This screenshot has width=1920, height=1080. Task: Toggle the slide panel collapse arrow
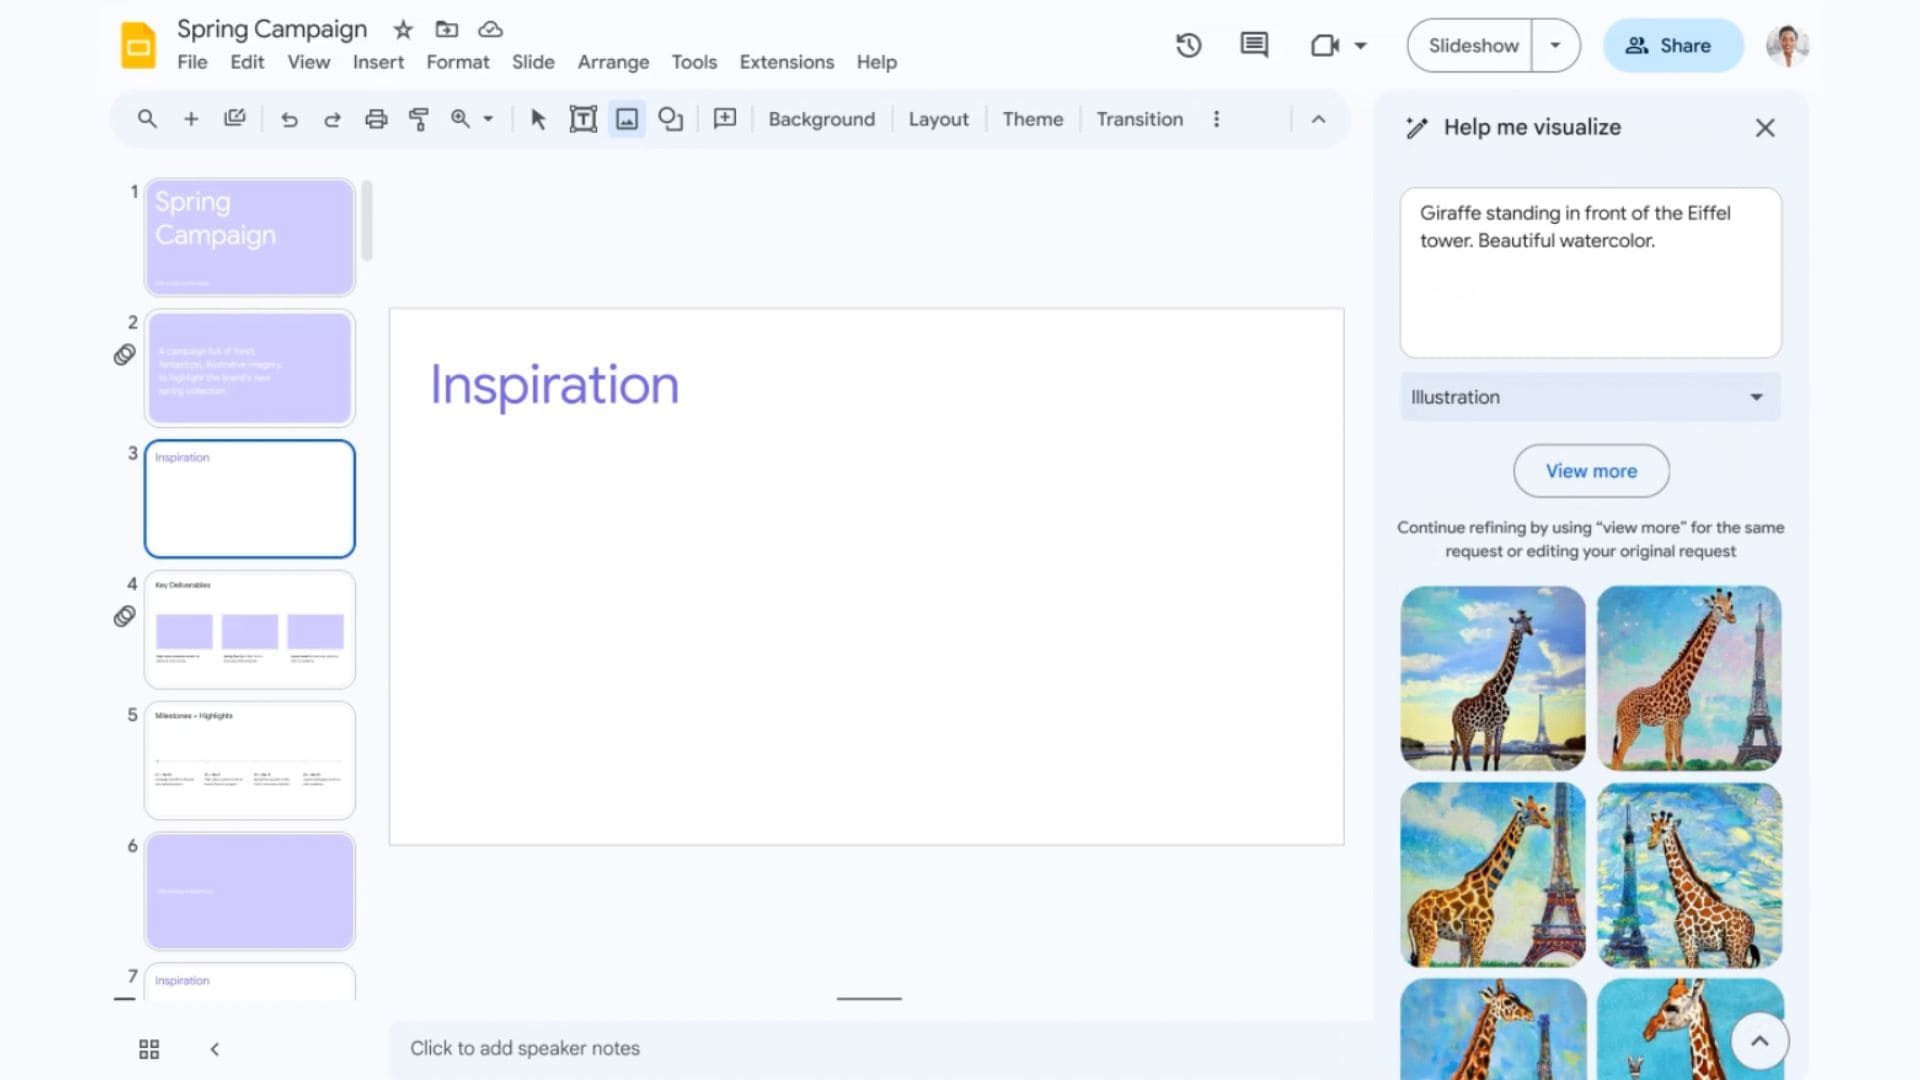215,1048
